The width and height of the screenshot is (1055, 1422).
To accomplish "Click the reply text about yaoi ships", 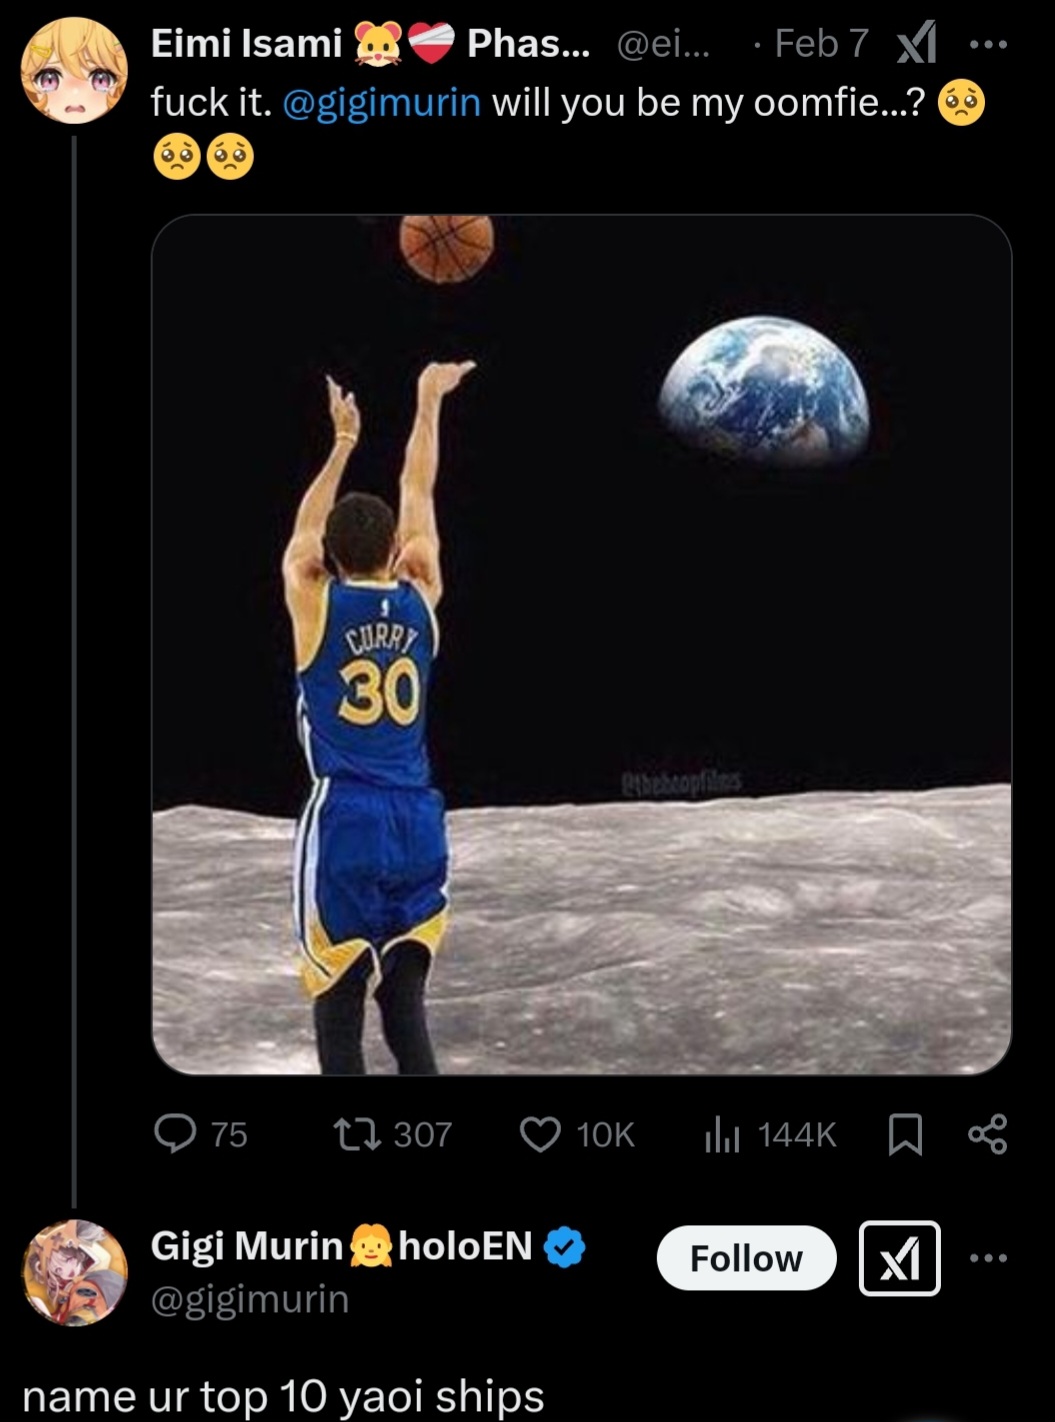I will (x=283, y=1395).
